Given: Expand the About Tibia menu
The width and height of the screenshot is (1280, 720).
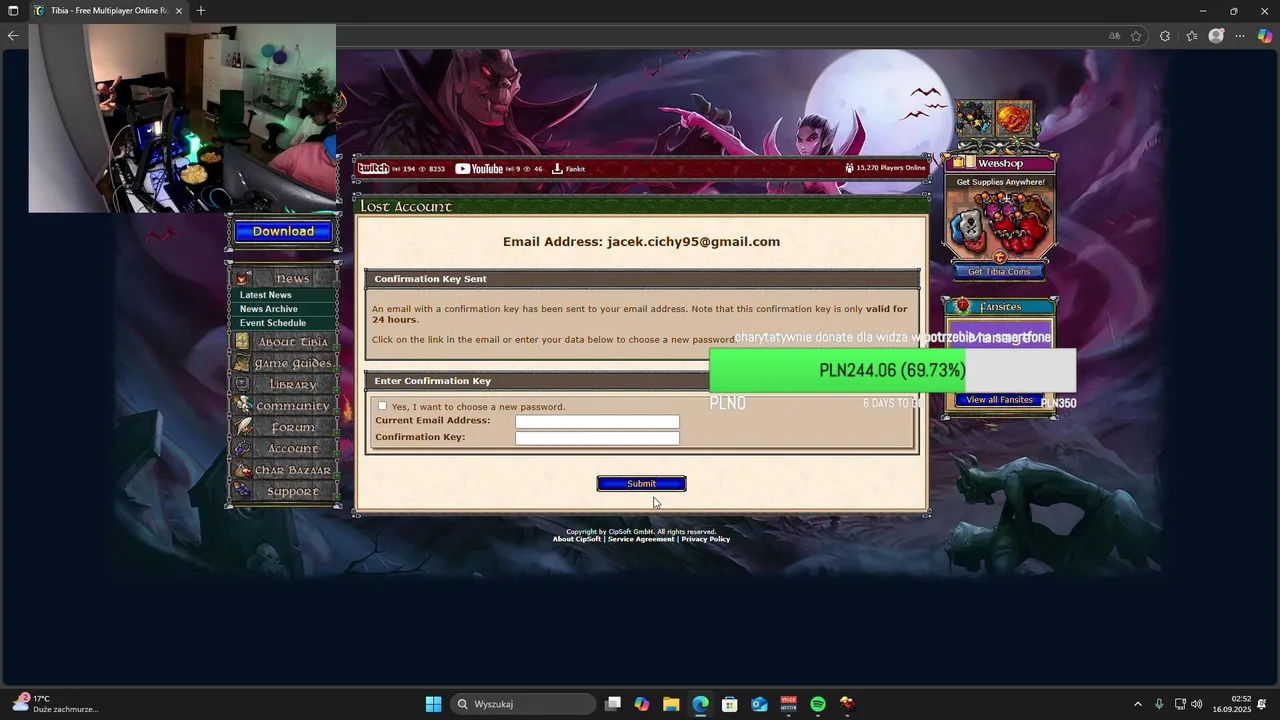Looking at the screenshot, I should tap(284, 342).
